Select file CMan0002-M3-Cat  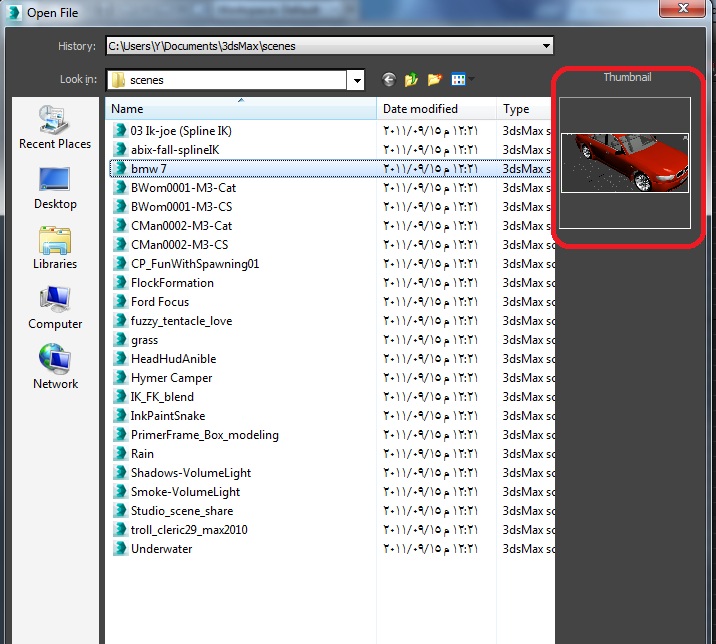click(181, 226)
